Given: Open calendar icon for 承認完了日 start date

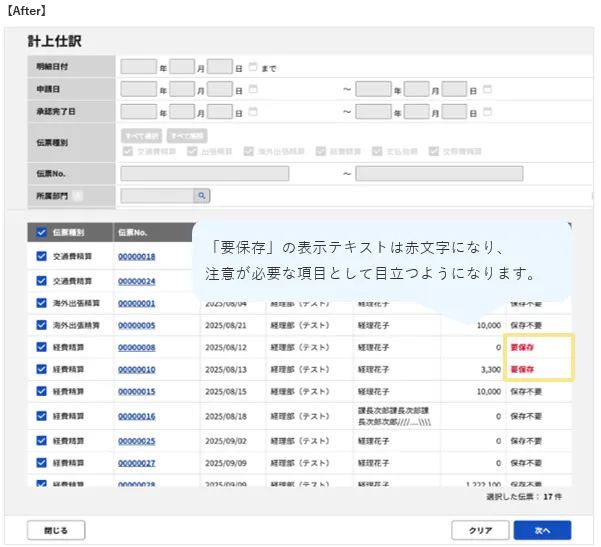Looking at the screenshot, I should click(253, 111).
